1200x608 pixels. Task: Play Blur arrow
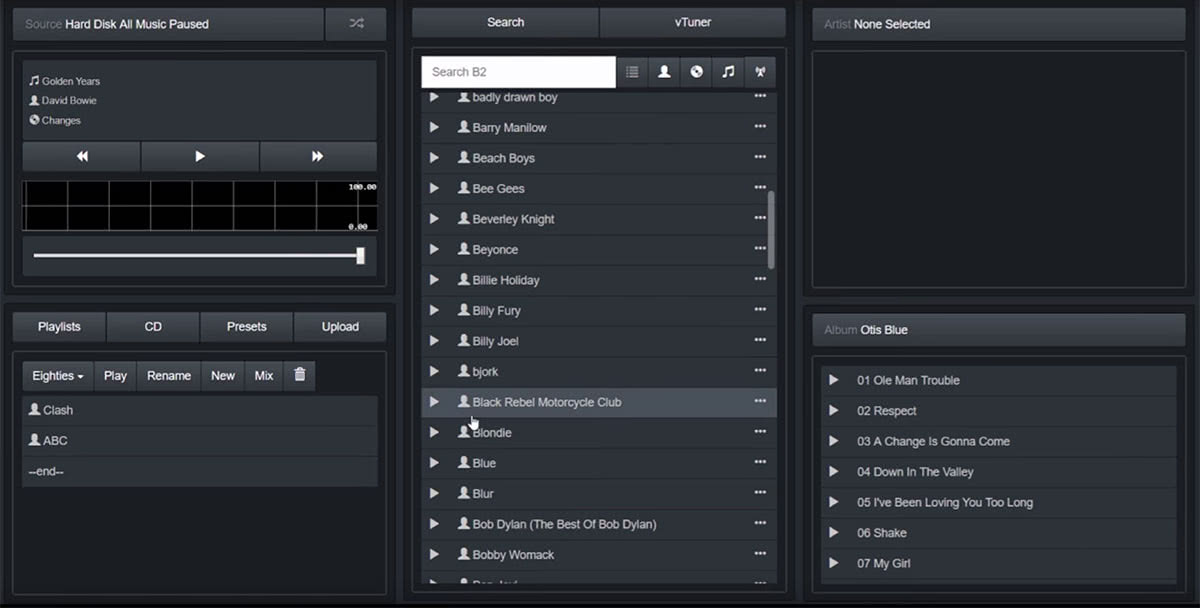tap(434, 493)
